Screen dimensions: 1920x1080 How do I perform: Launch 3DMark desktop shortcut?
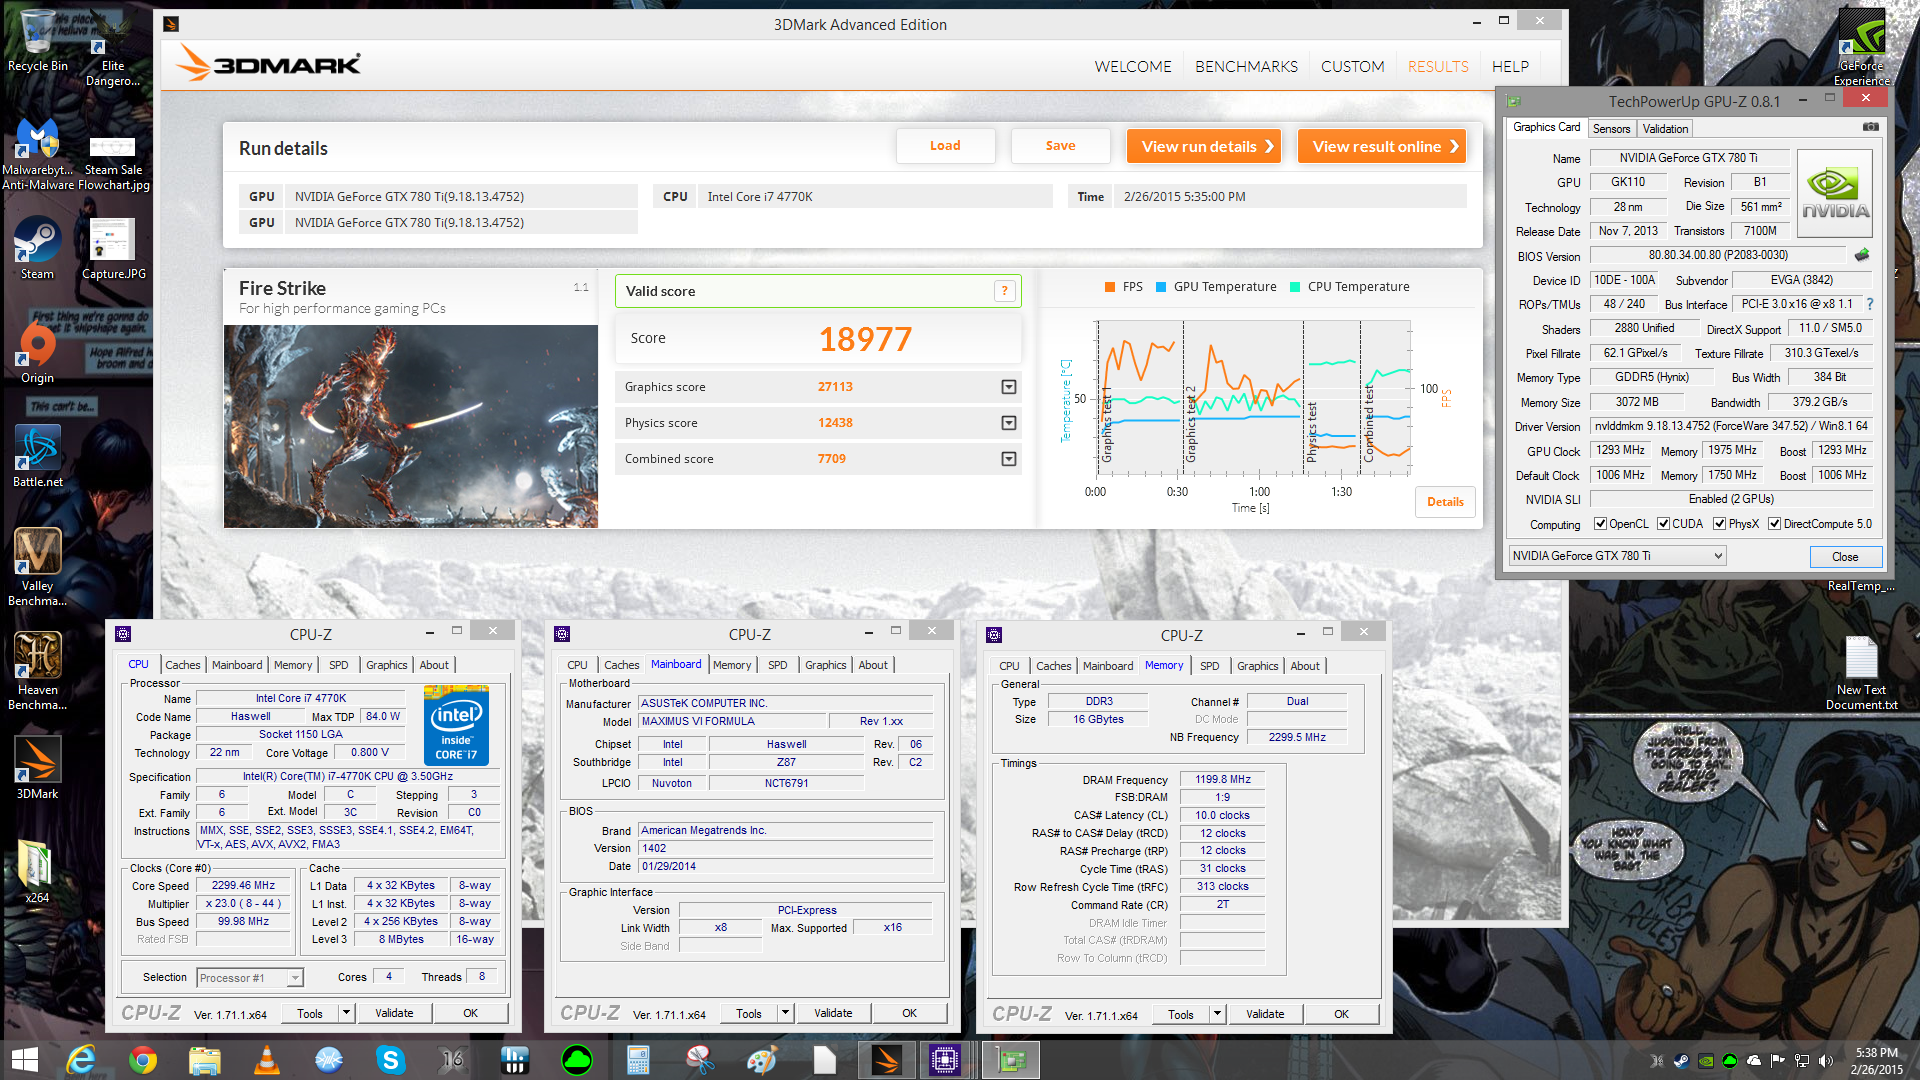pos(38,767)
